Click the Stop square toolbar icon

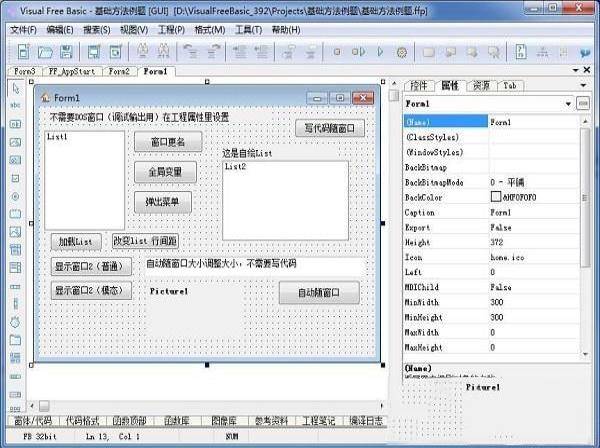coord(337,52)
